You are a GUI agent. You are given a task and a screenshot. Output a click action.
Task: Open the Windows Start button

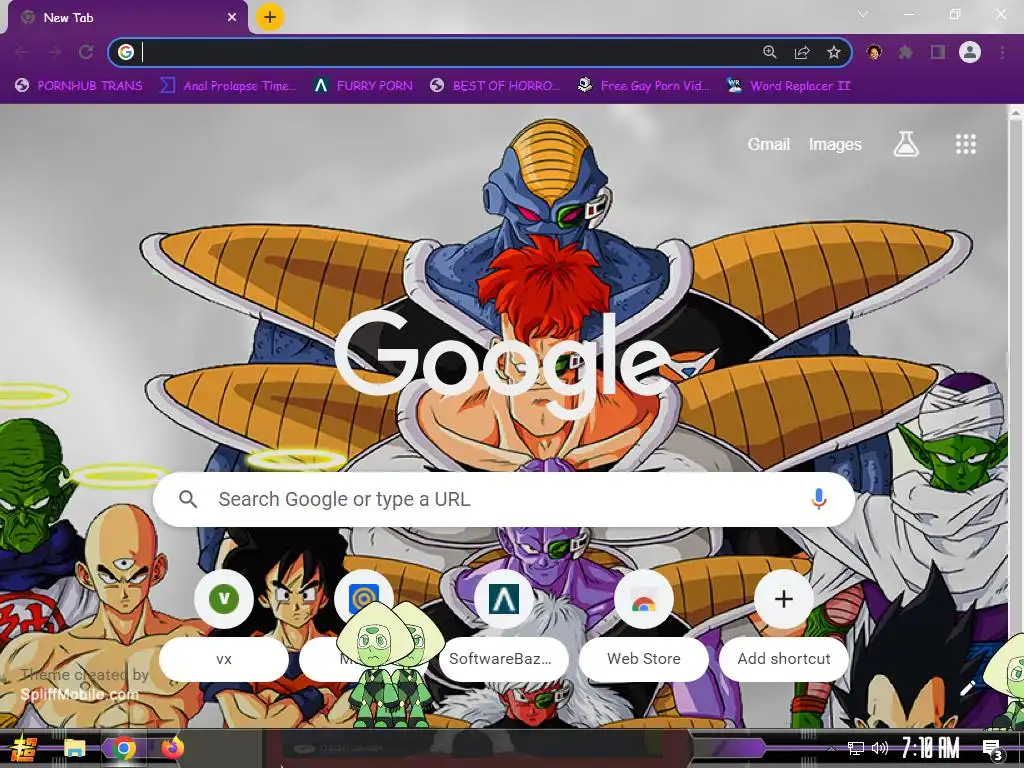24,748
